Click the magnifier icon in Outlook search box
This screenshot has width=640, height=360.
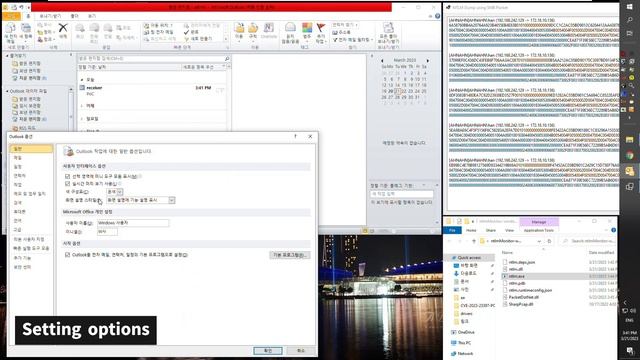coord(227,59)
